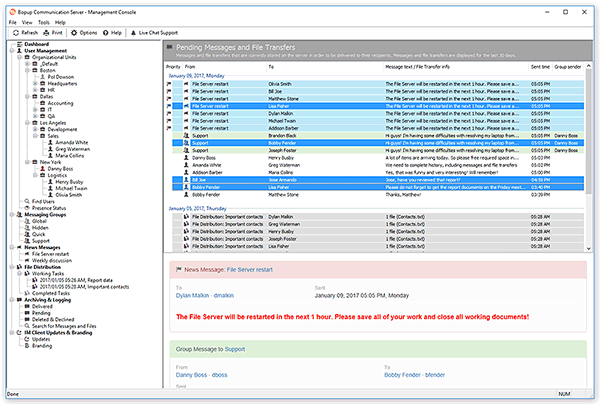Screen dimensions: 600x404
Task: Open the Deleted & Declined icon
Action: (x=27, y=319)
